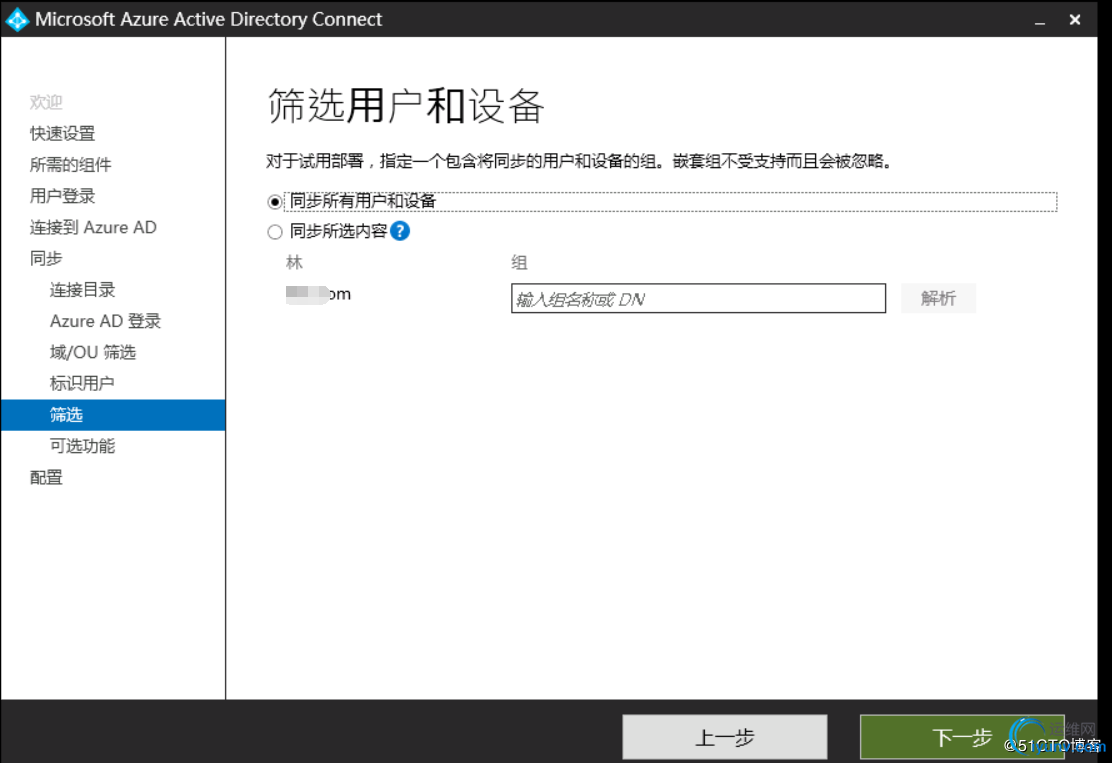The height and width of the screenshot is (763, 1112).
Task: Open the 标识用户 sub-step
Action: pos(82,384)
